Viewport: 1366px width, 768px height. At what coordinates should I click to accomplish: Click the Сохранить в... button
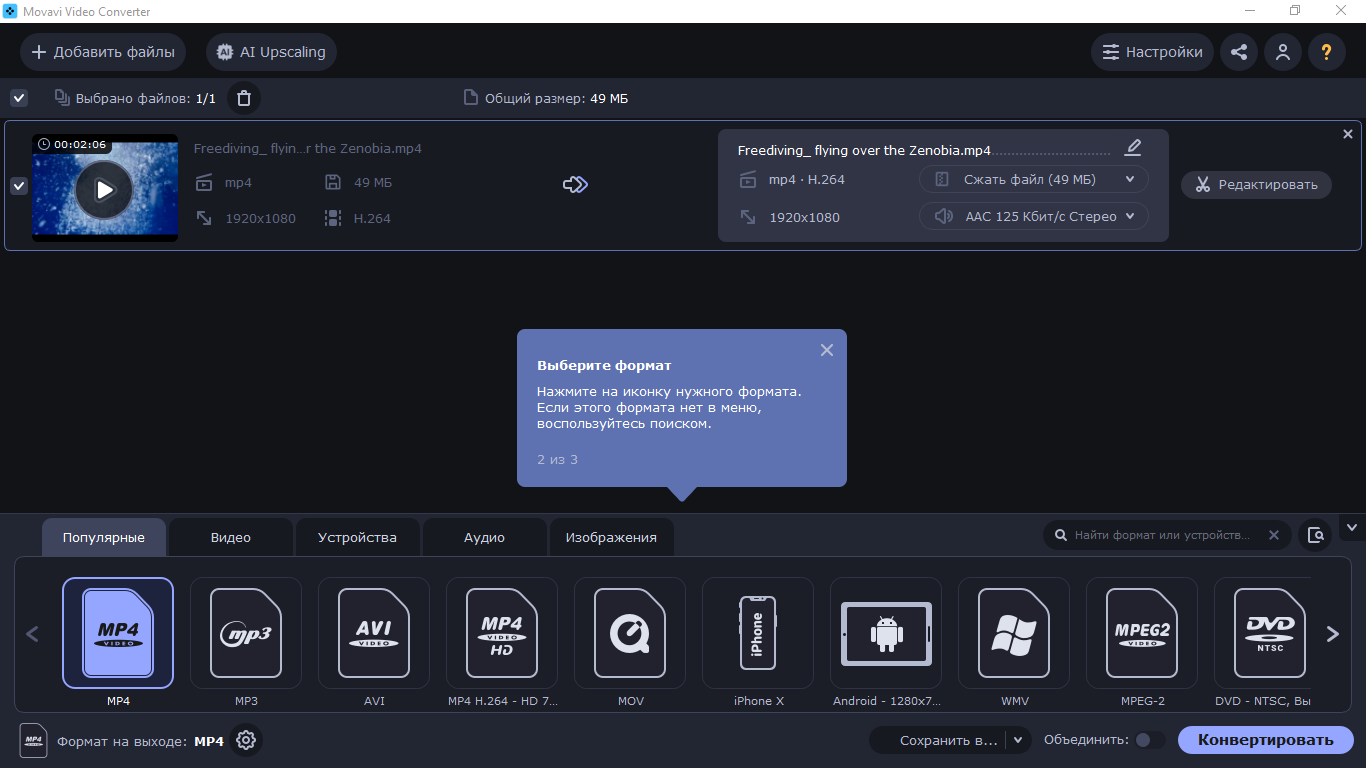pyautogui.click(x=937, y=741)
